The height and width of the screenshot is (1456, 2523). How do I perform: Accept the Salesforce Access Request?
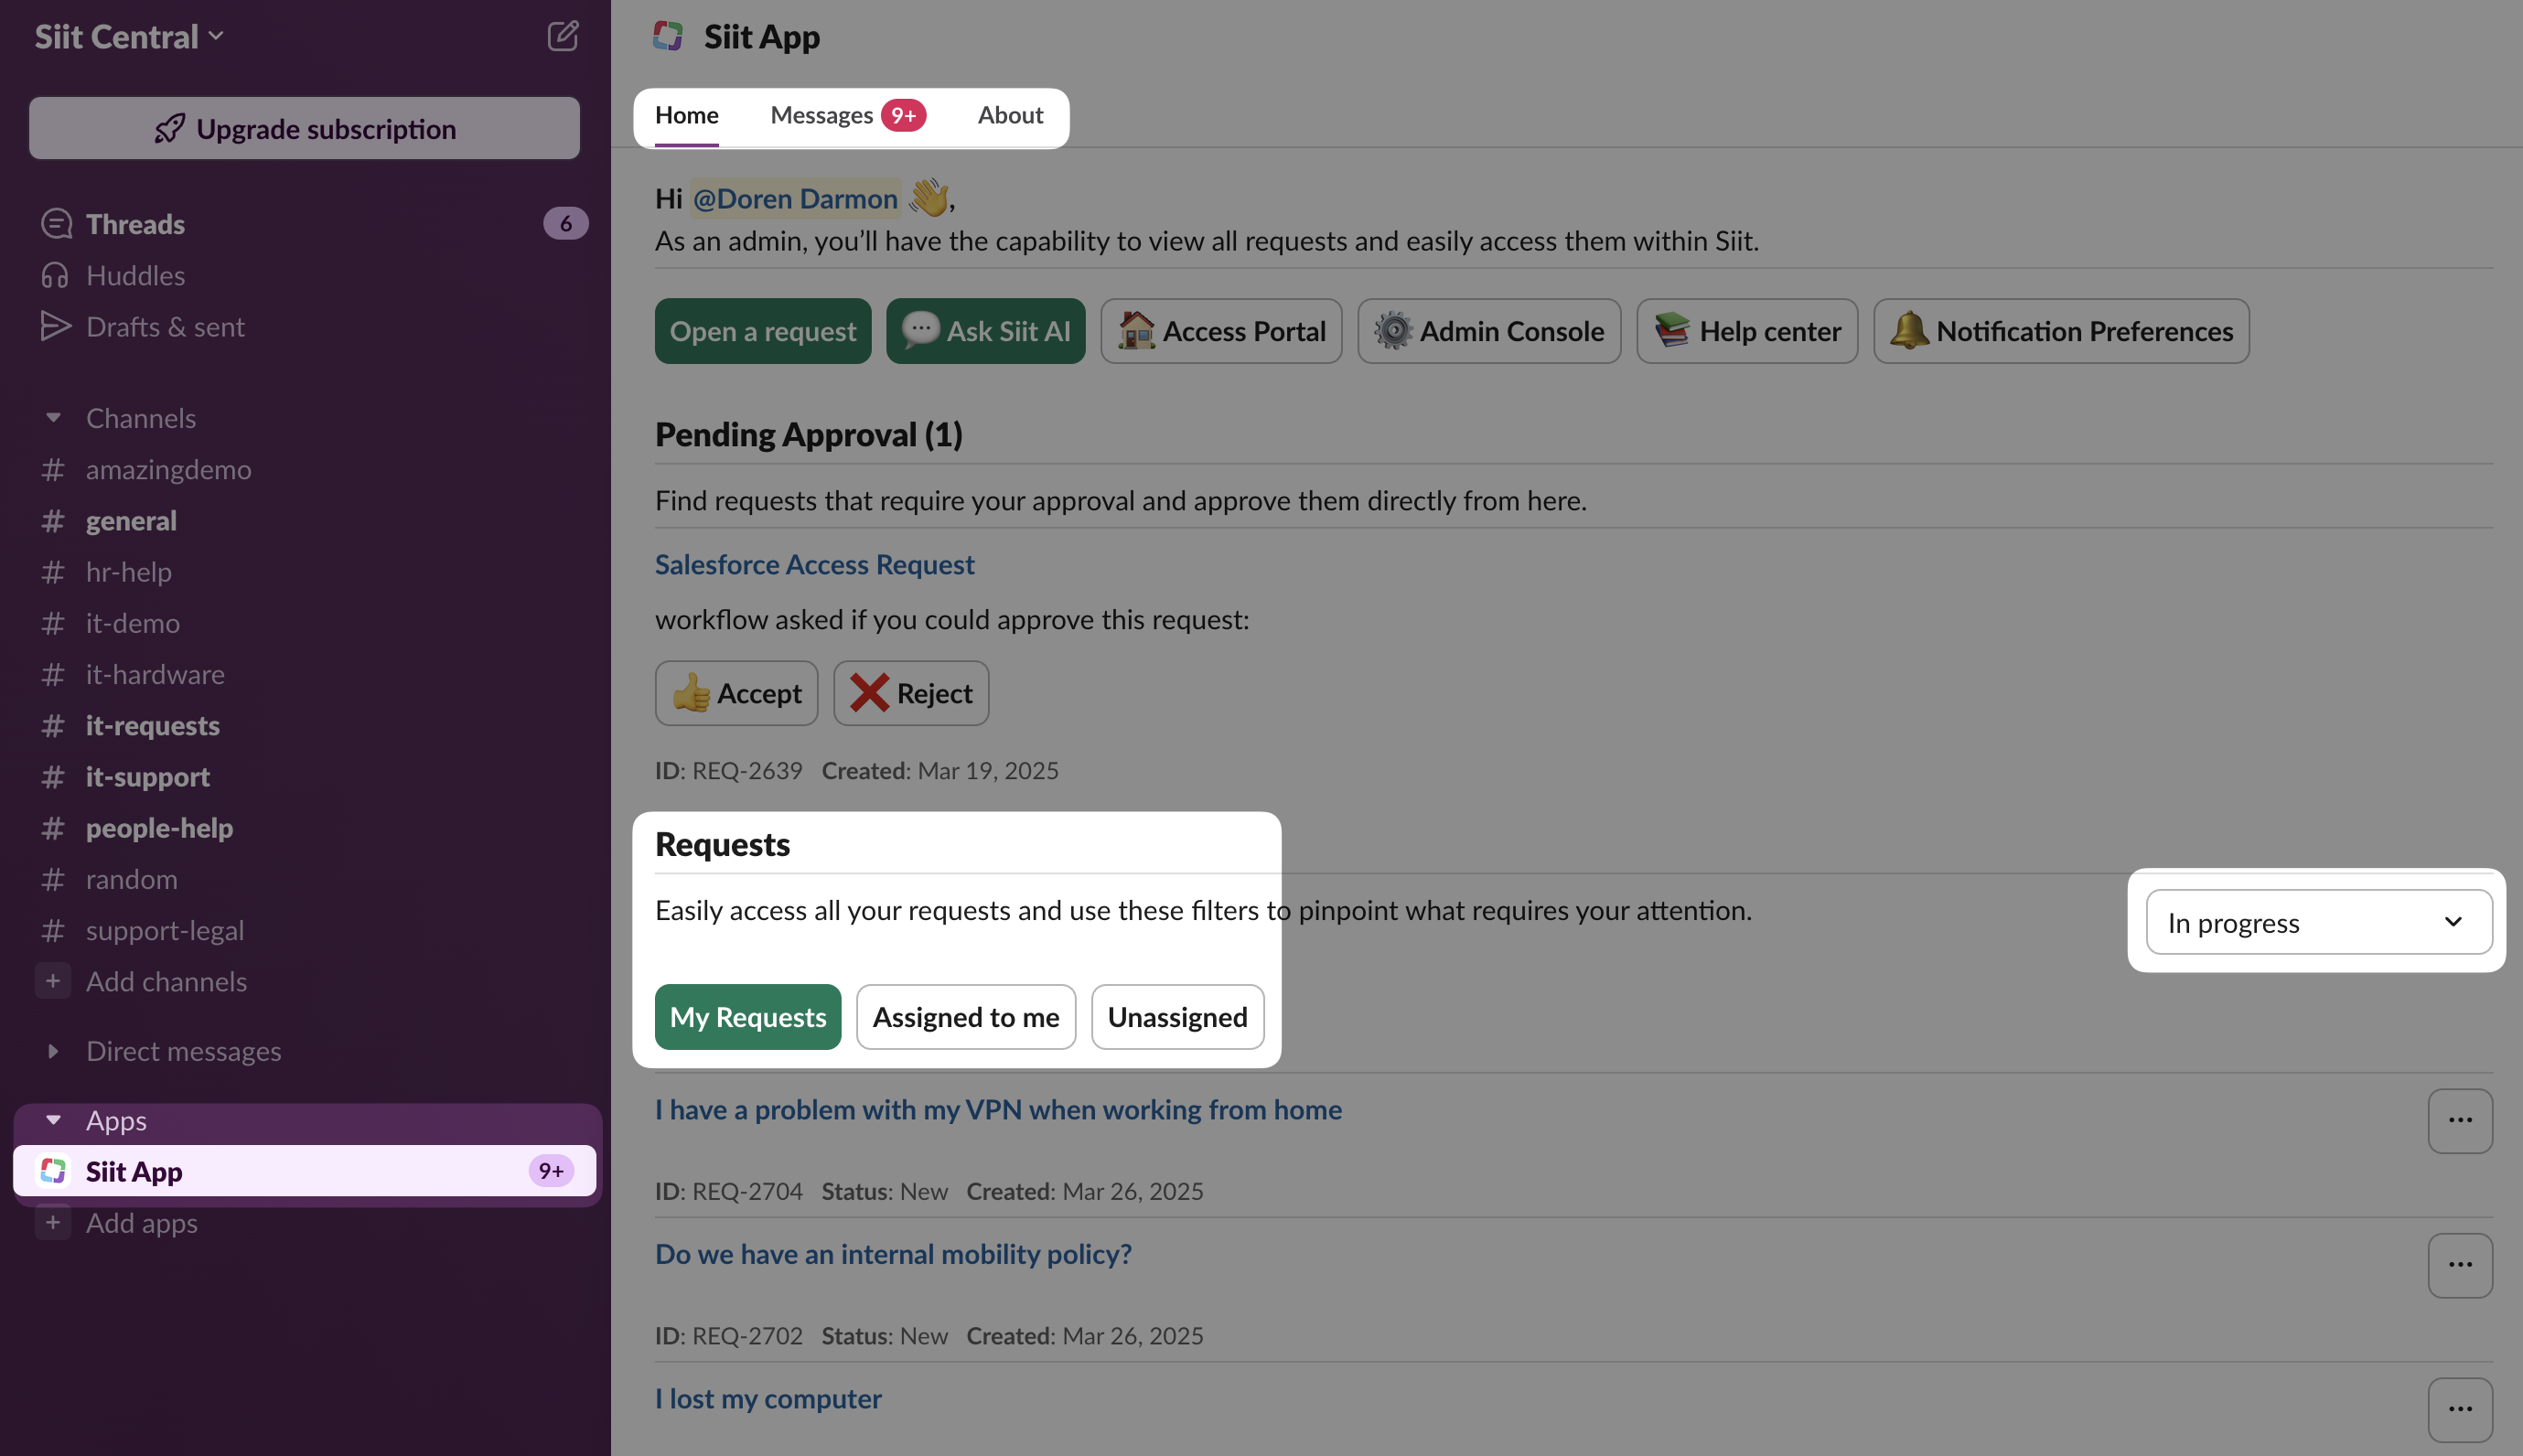point(736,693)
